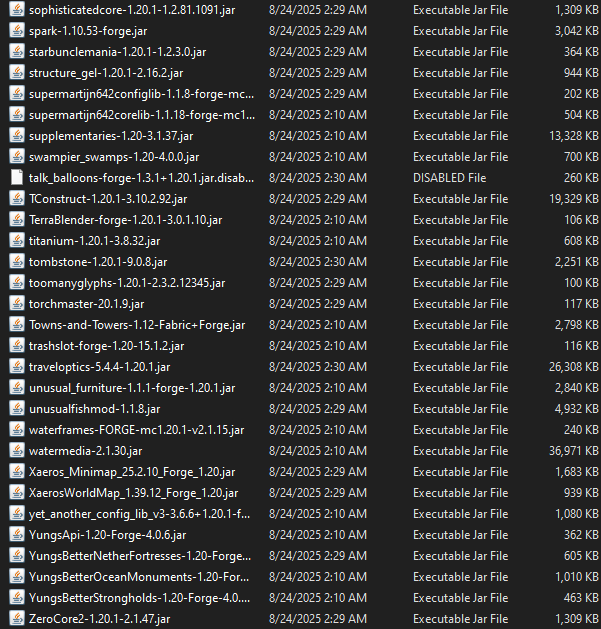Select the icon of YungsApi-1.20-Forge-4.0.6.jar

coord(17,535)
